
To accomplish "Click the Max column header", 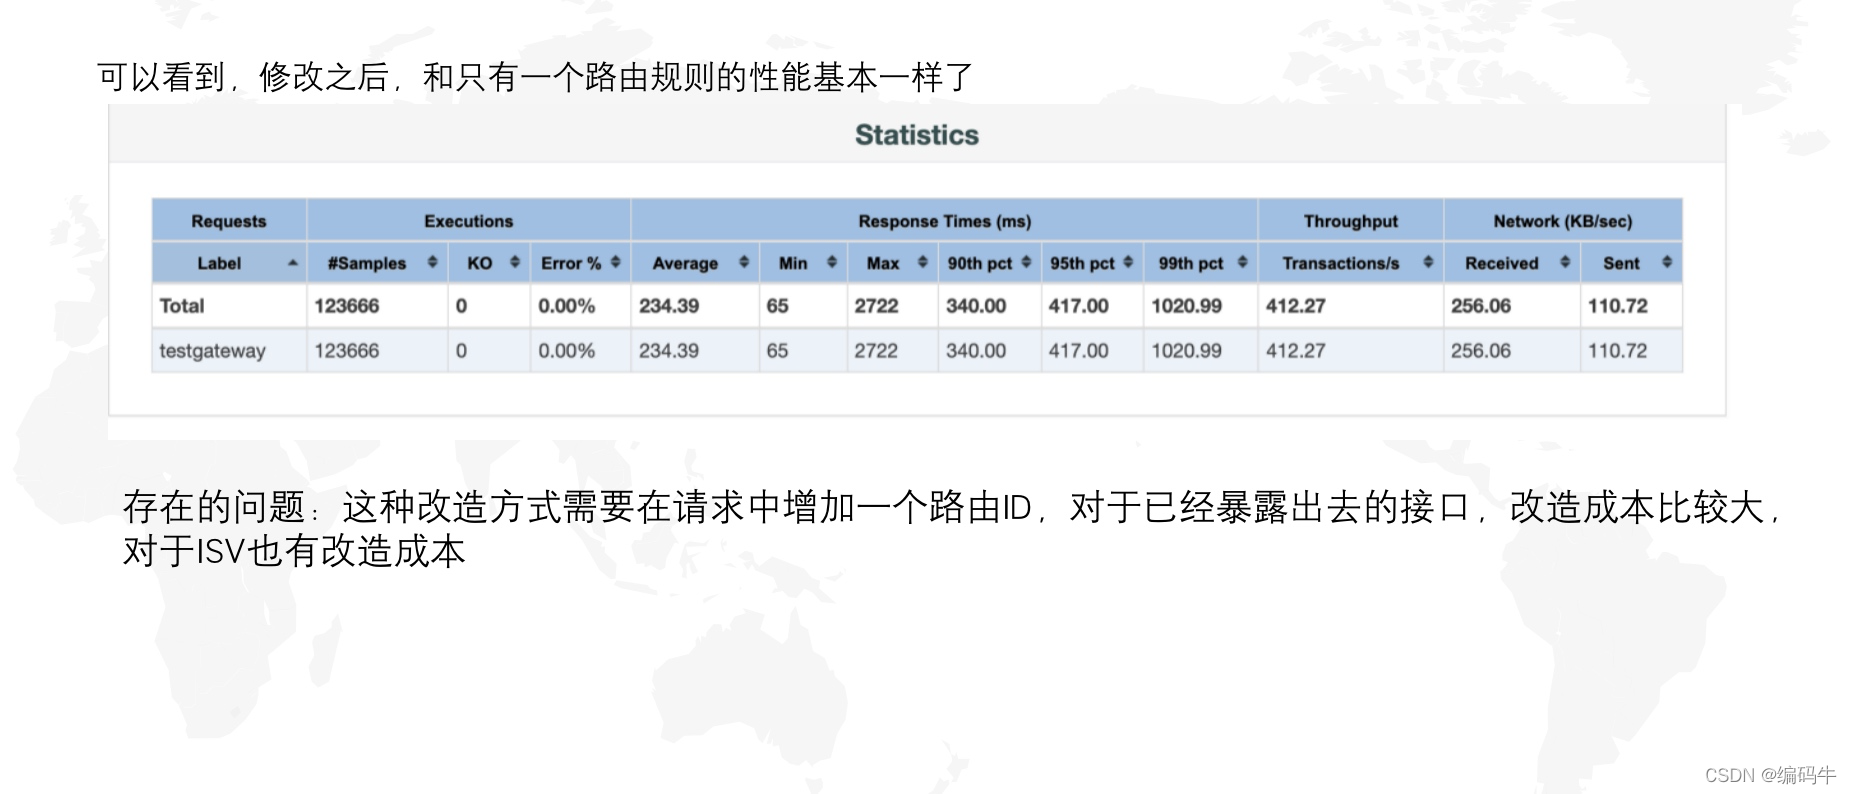I will click(x=892, y=263).
